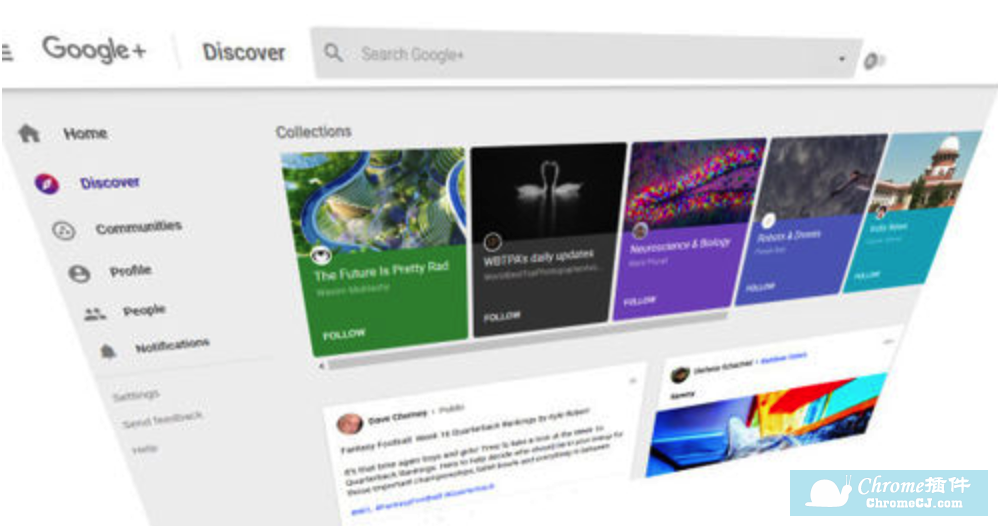Open the options menu on the colorful image post
Screen dimensions: 998x526
888,342
